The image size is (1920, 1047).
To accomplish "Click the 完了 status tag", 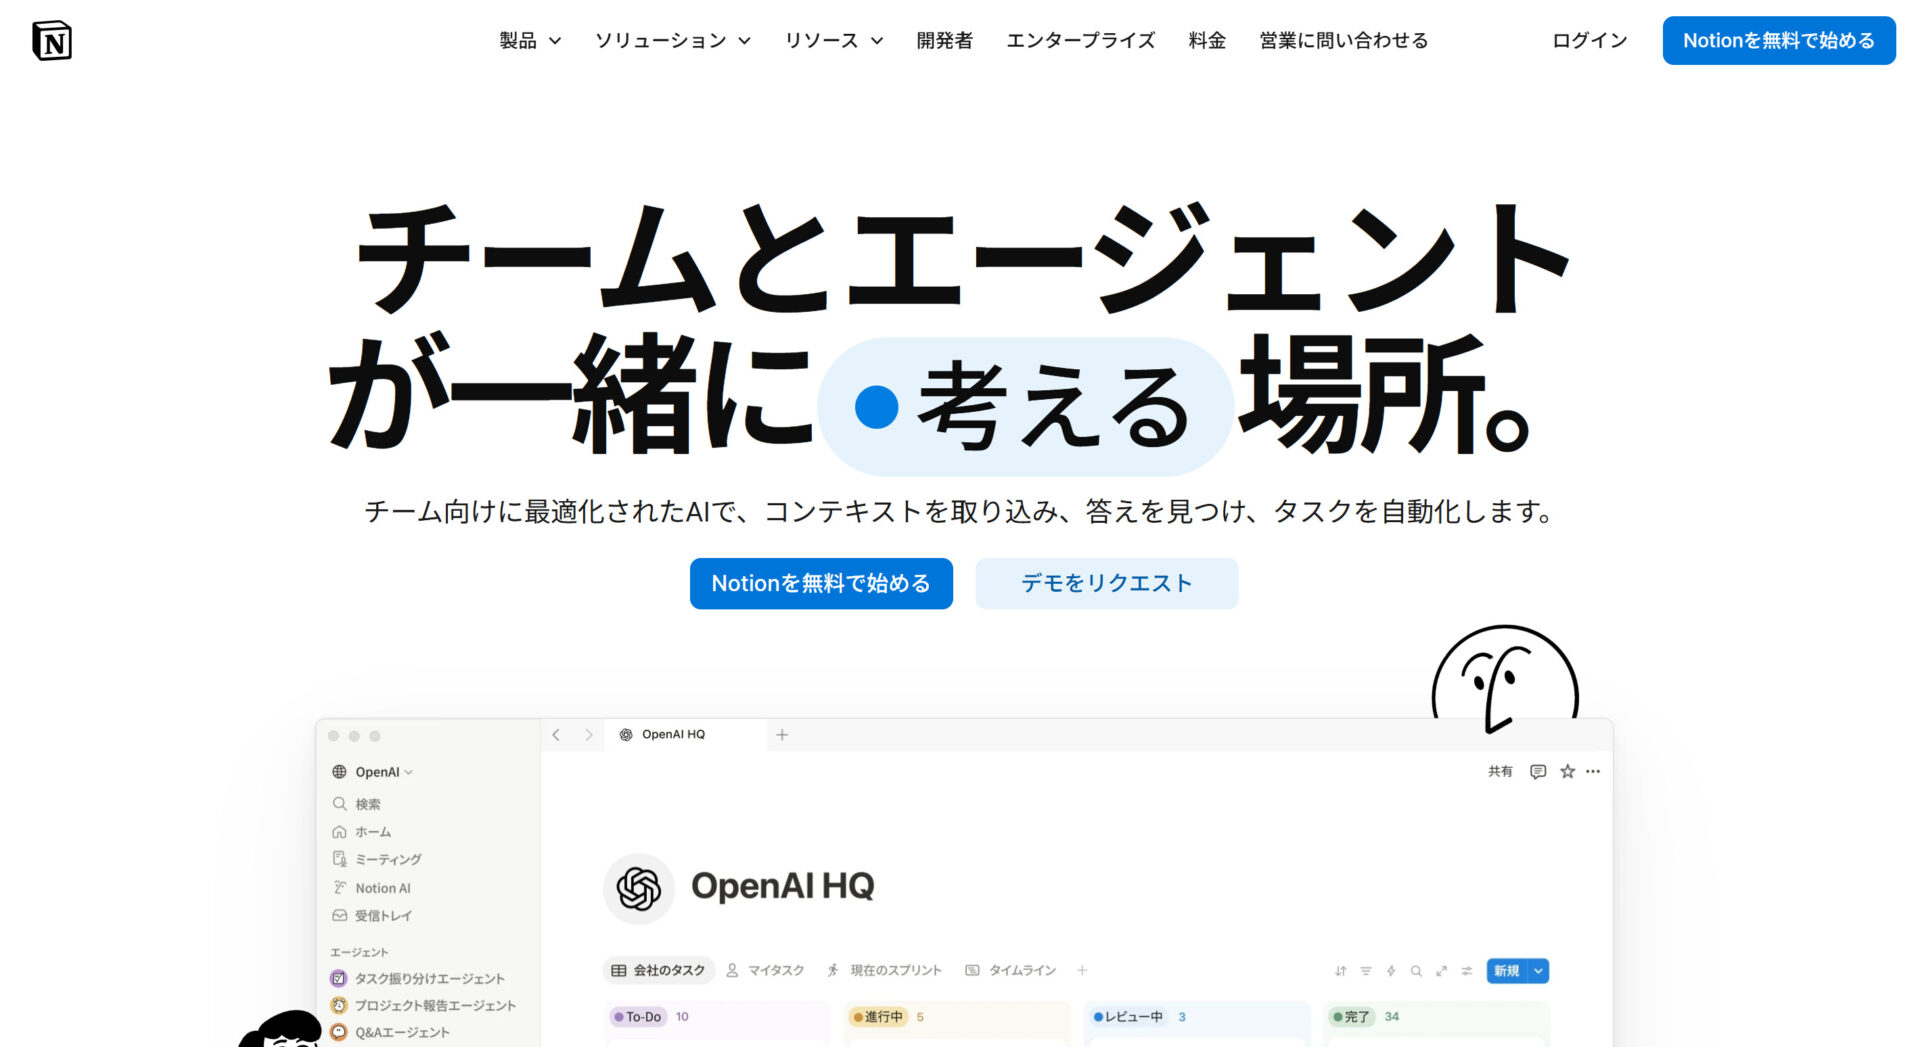I will (1352, 1017).
